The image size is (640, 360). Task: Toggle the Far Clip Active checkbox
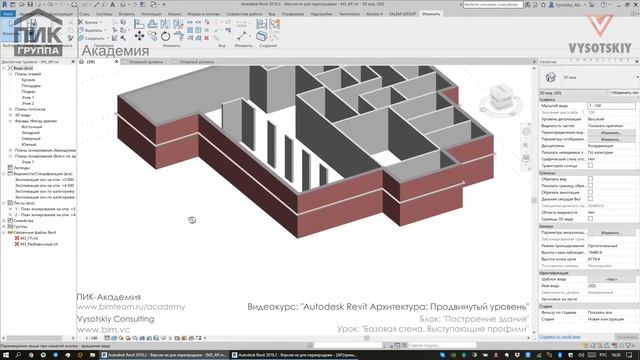coord(590,199)
